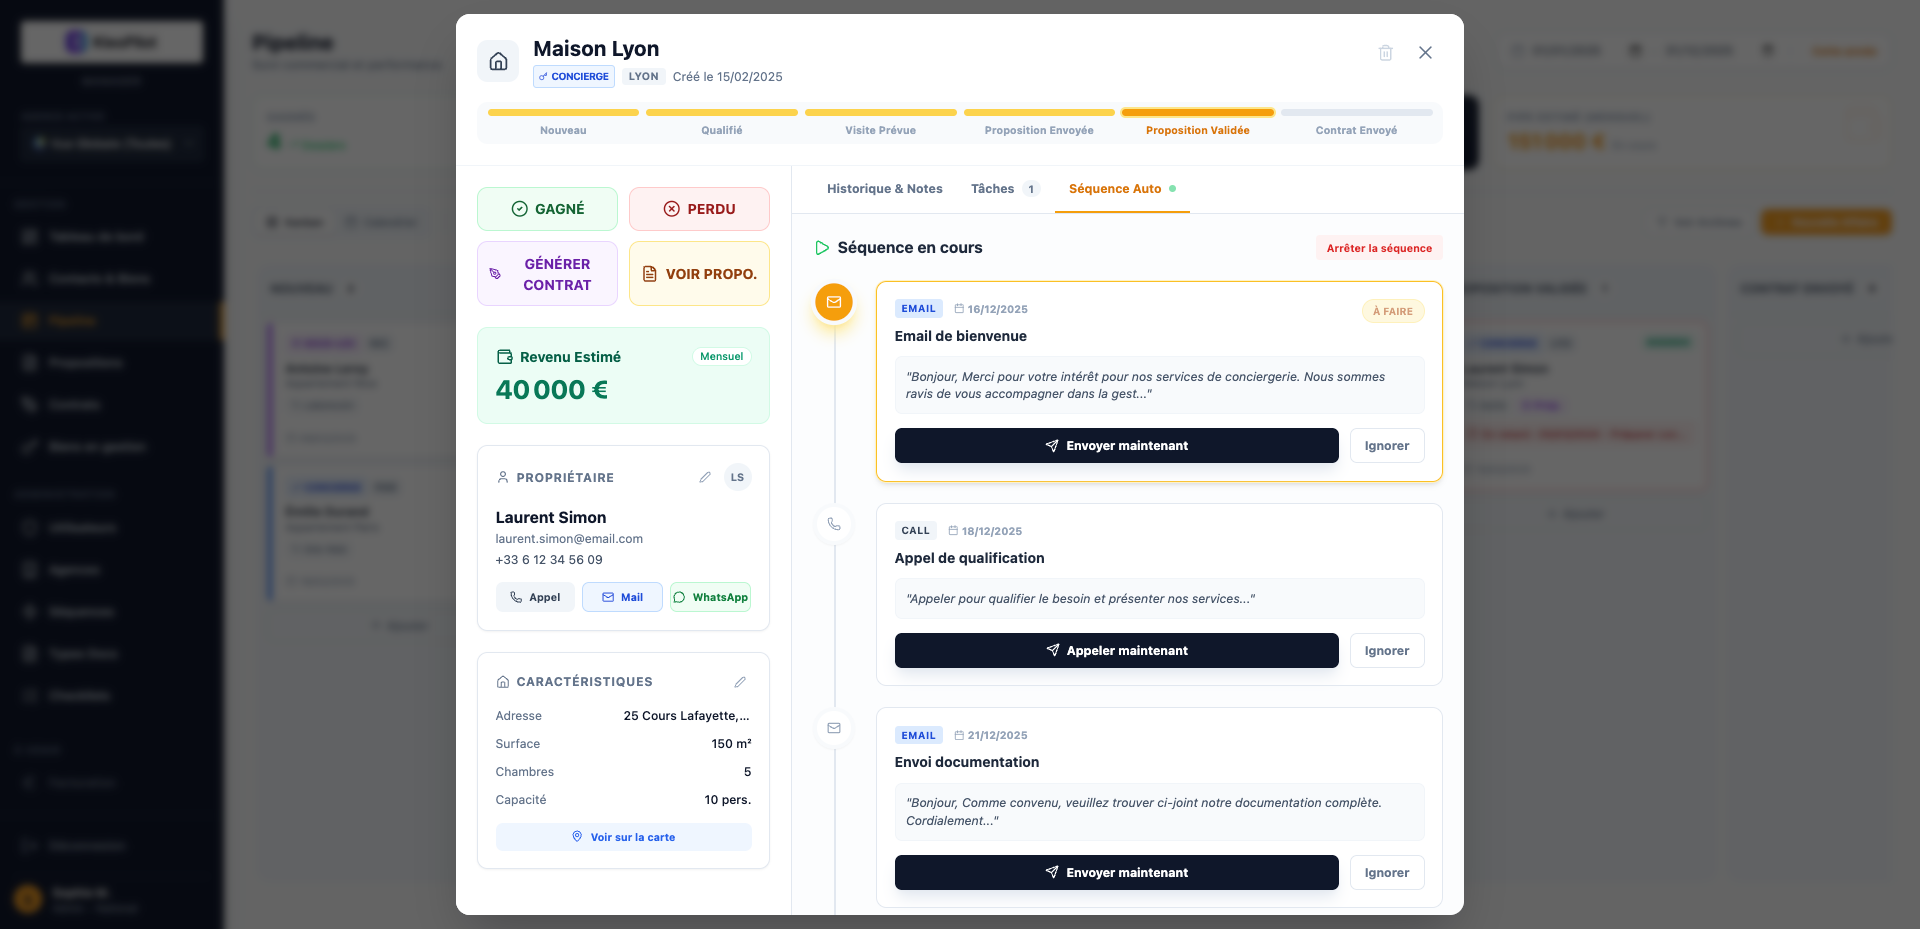
Task: Click the house icon beside Maison Lyon
Action: [x=498, y=62]
